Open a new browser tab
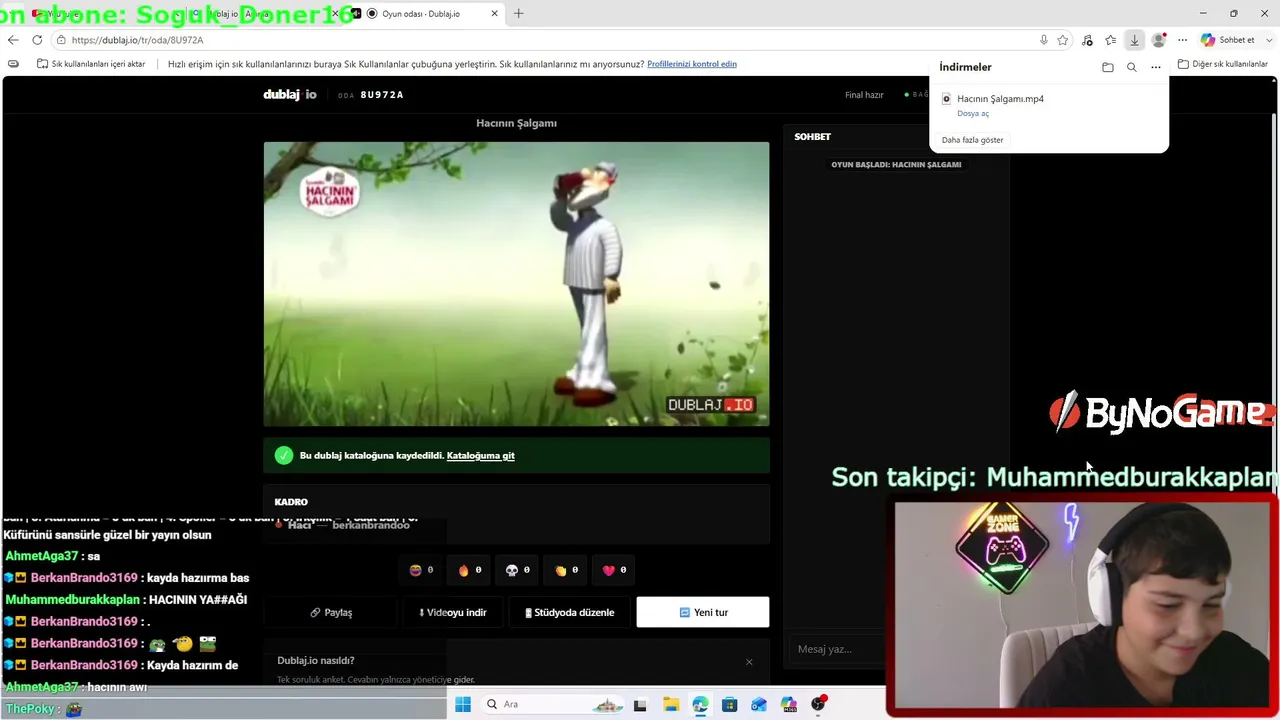1280x720 pixels. tap(518, 14)
